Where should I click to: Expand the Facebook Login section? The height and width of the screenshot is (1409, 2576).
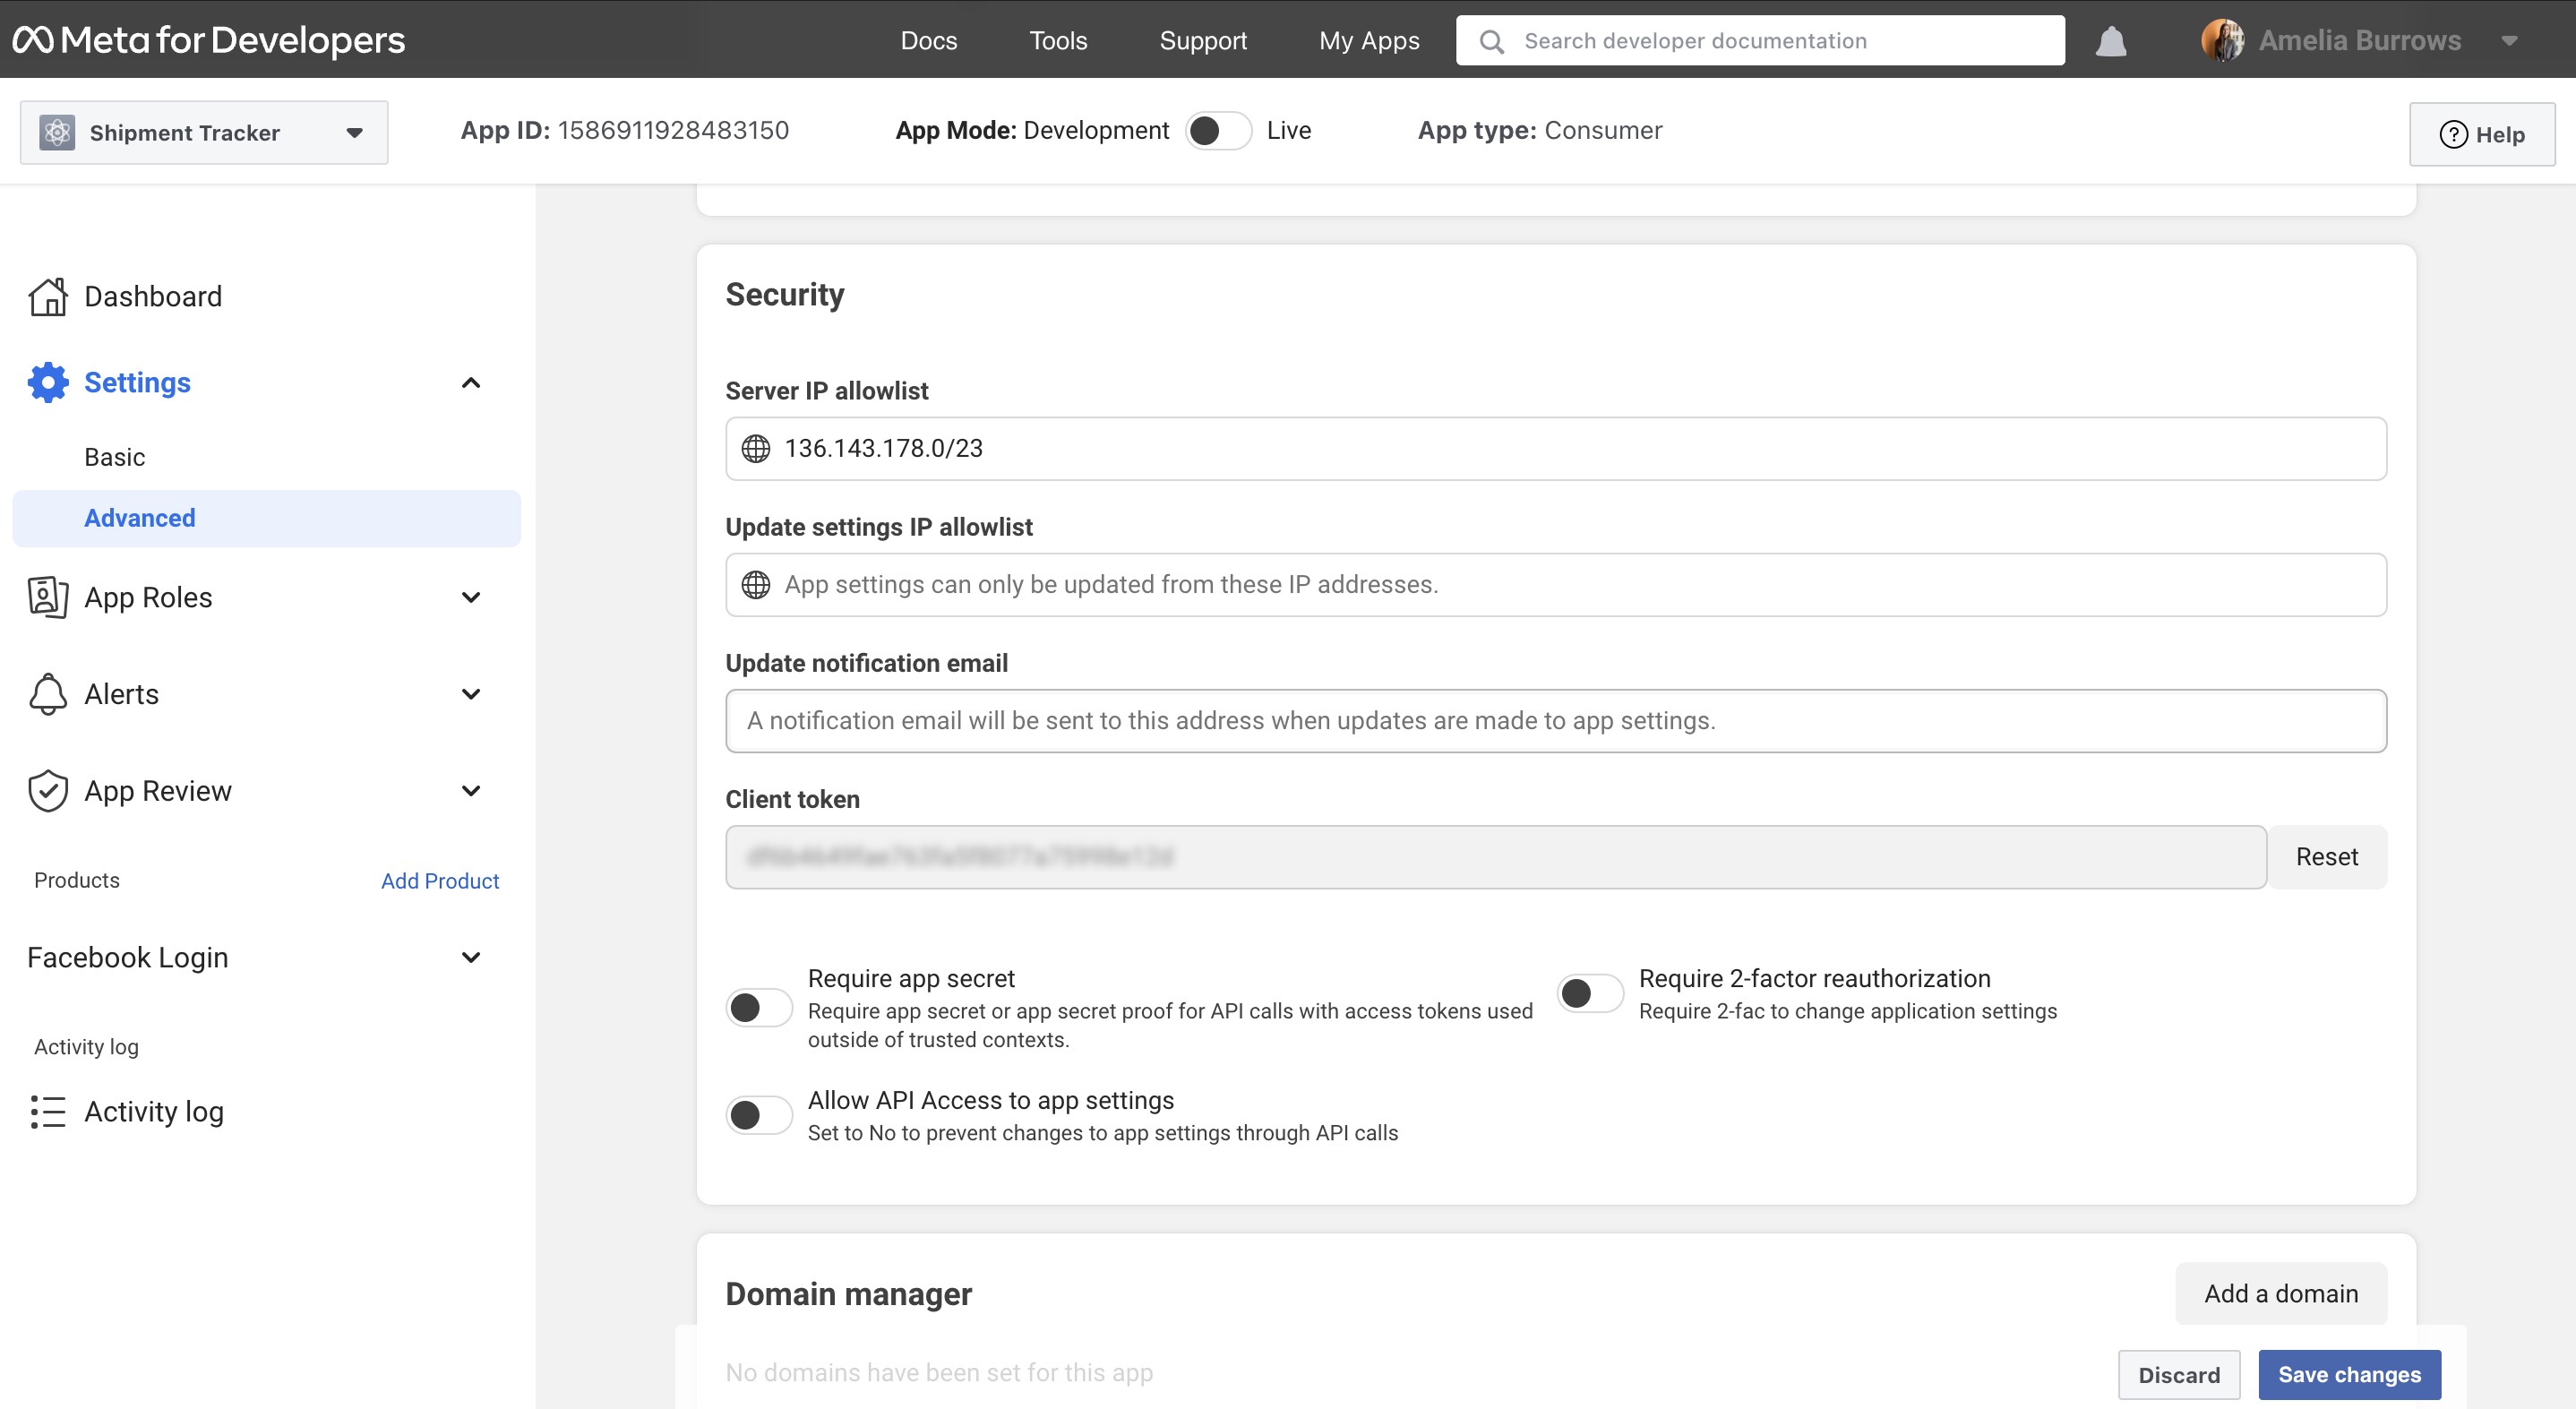pos(470,957)
